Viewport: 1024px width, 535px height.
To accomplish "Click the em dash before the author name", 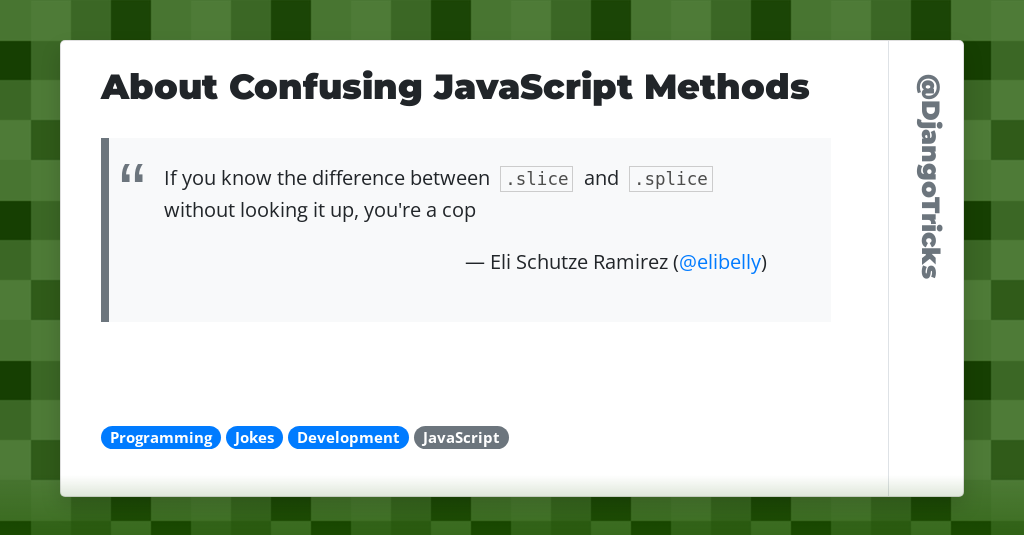I will pyautogui.click(x=475, y=263).
